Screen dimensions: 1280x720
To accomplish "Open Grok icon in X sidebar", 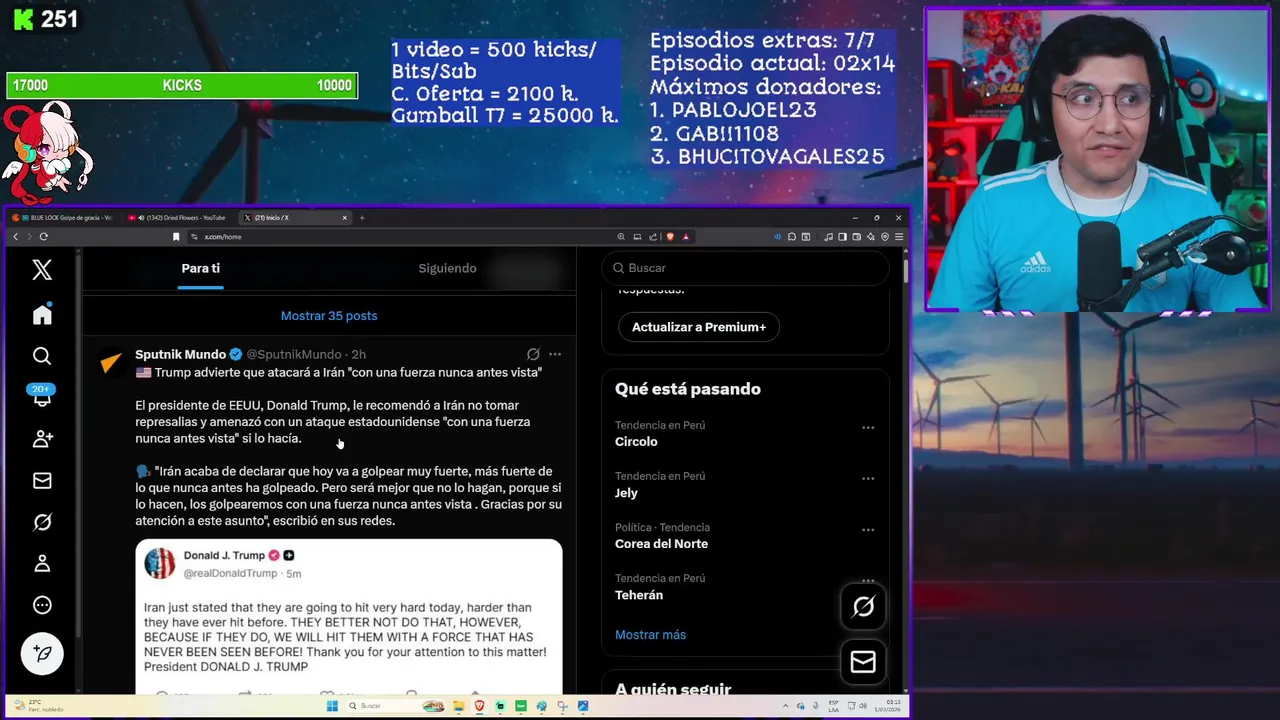I will [42, 522].
